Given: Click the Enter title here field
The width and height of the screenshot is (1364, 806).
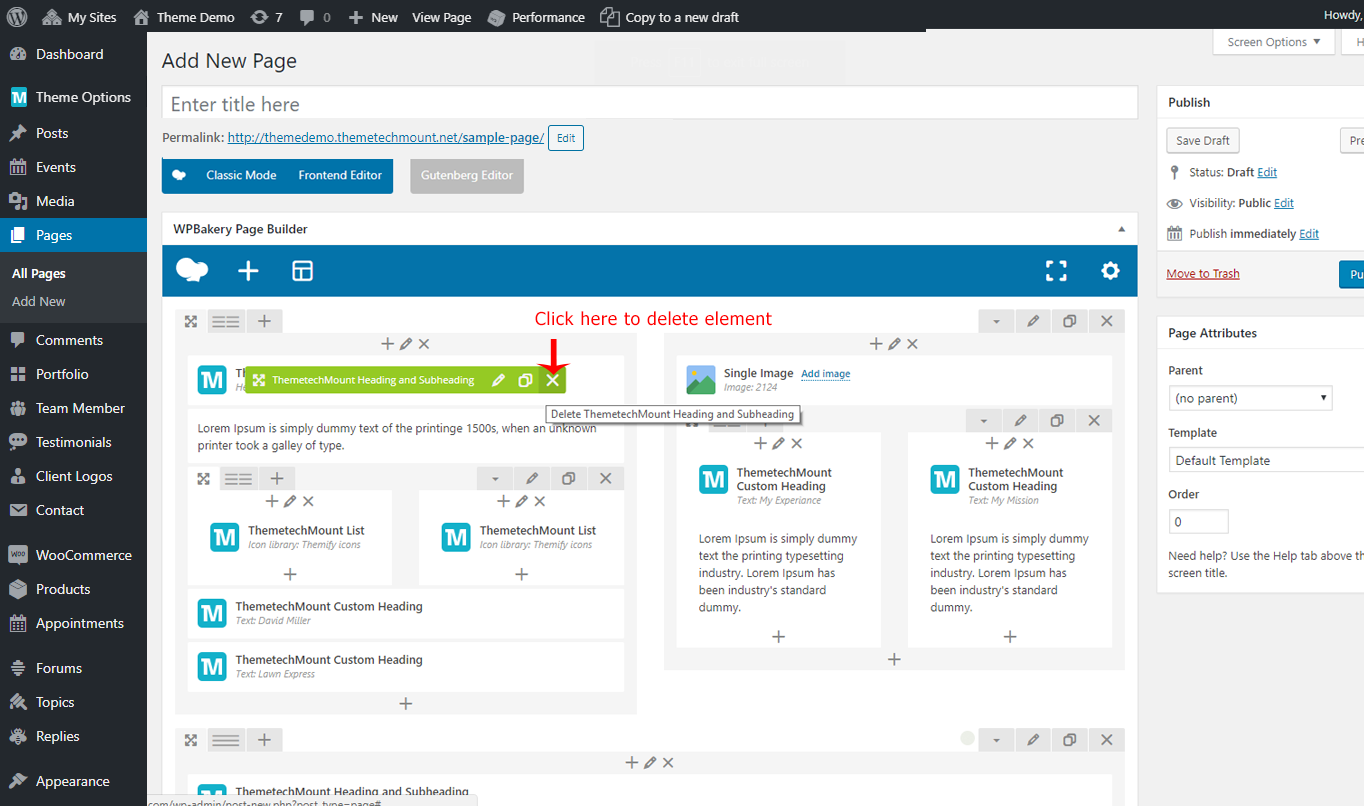Looking at the screenshot, I should point(649,104).
